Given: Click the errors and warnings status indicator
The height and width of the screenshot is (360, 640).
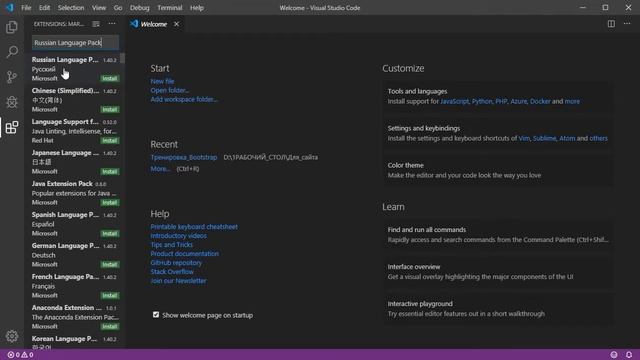Looking at the screenshot, I should (x=20, y=355).
